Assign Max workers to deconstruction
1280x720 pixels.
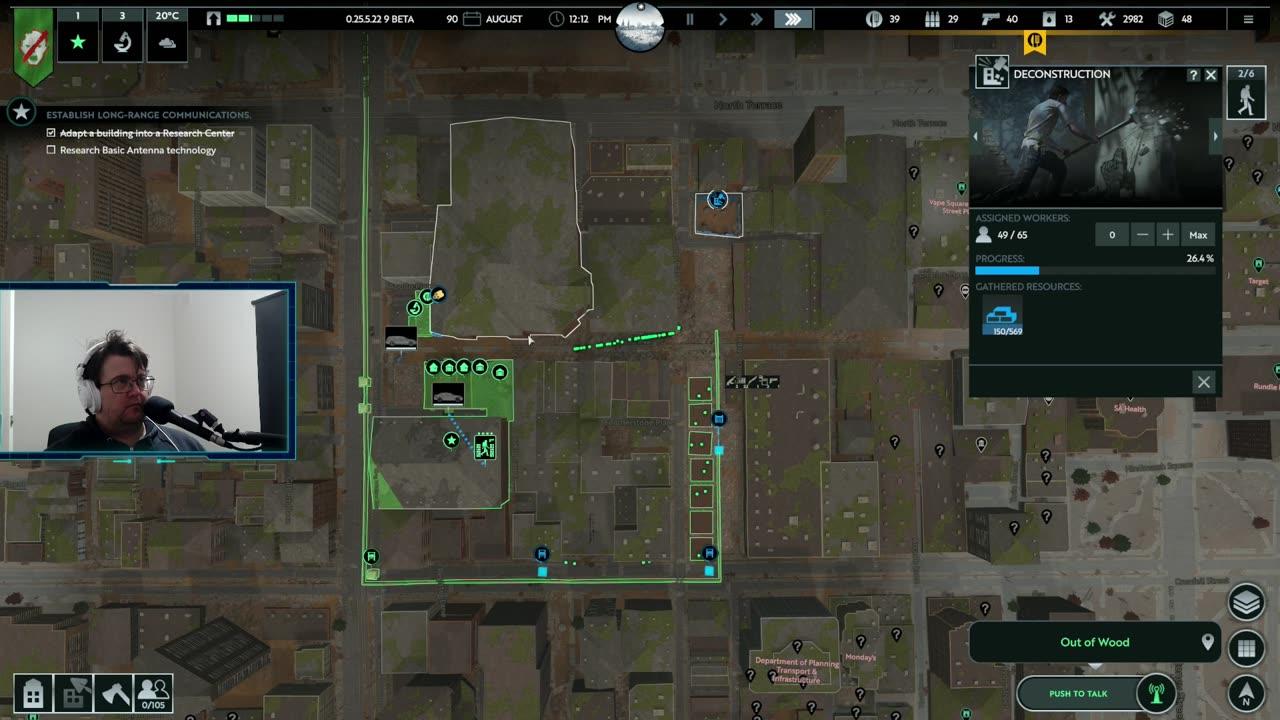click(x=1198, y=235)
